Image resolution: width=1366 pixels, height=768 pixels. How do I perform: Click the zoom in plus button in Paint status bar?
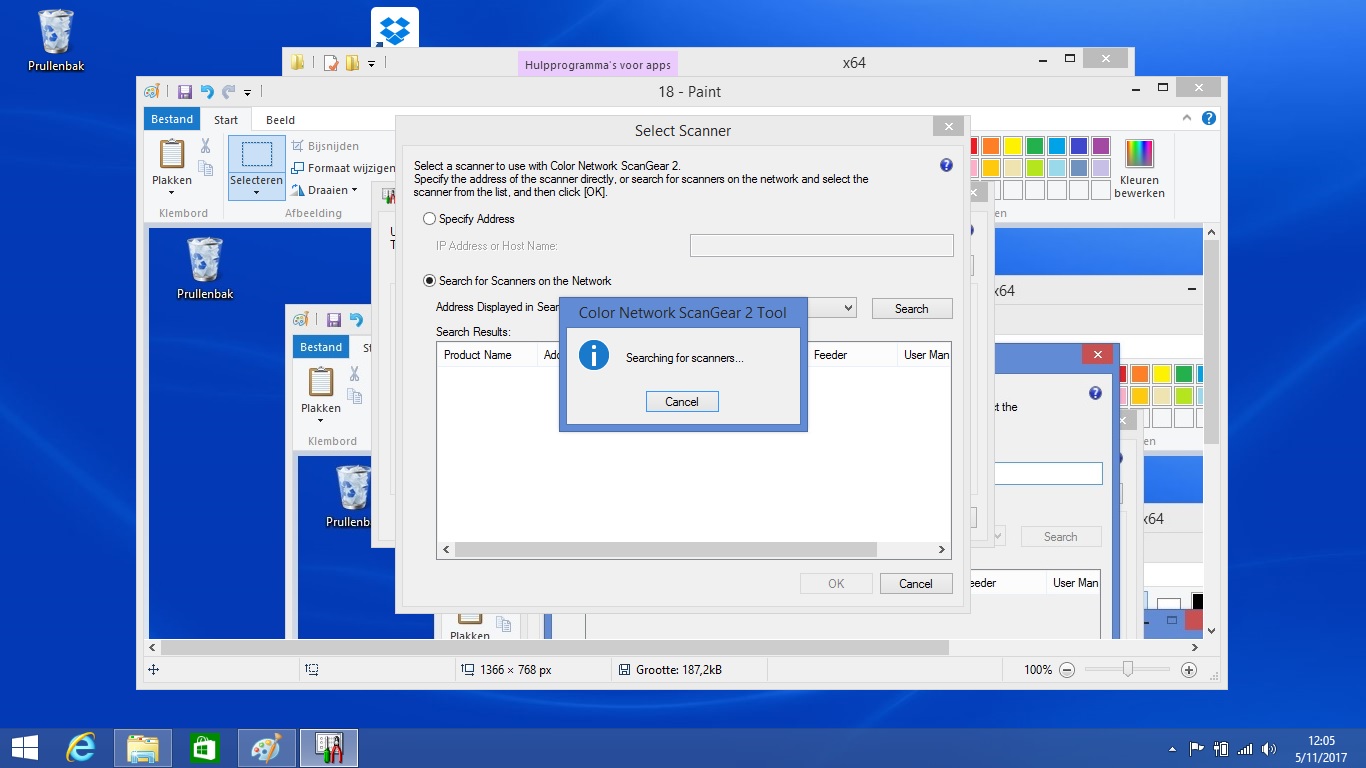point(1189,670)
